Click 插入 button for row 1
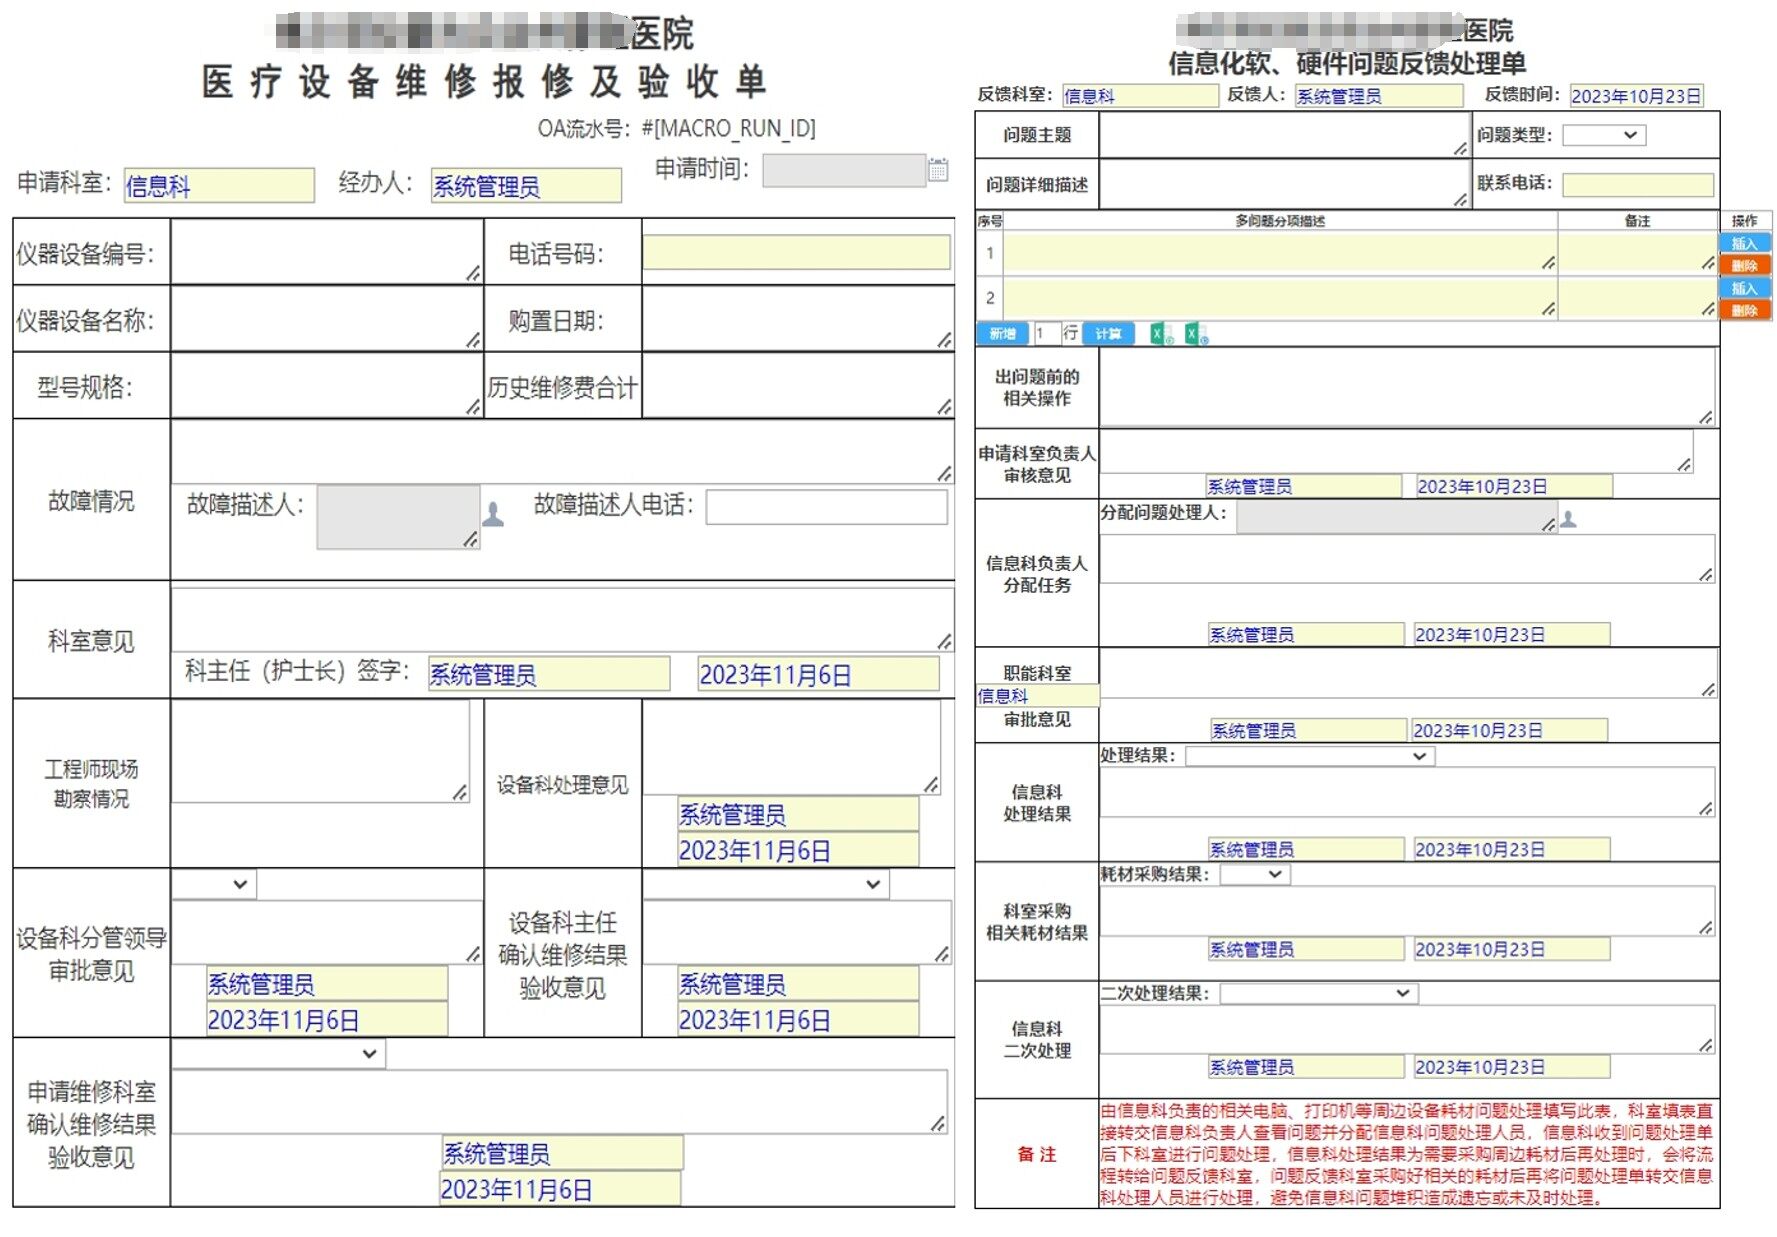This screenshot has height=1237, width=1777. tap(1744, 243)
